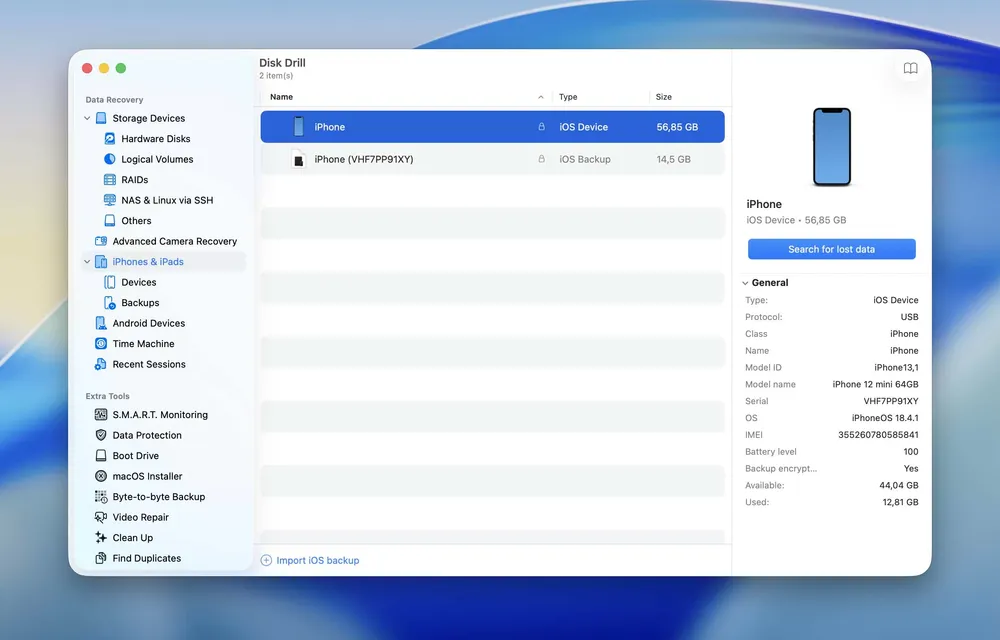Screen dimensions: 1000x640
Task: Click the Hardware Disks icon
Action: tap(110, 138)
